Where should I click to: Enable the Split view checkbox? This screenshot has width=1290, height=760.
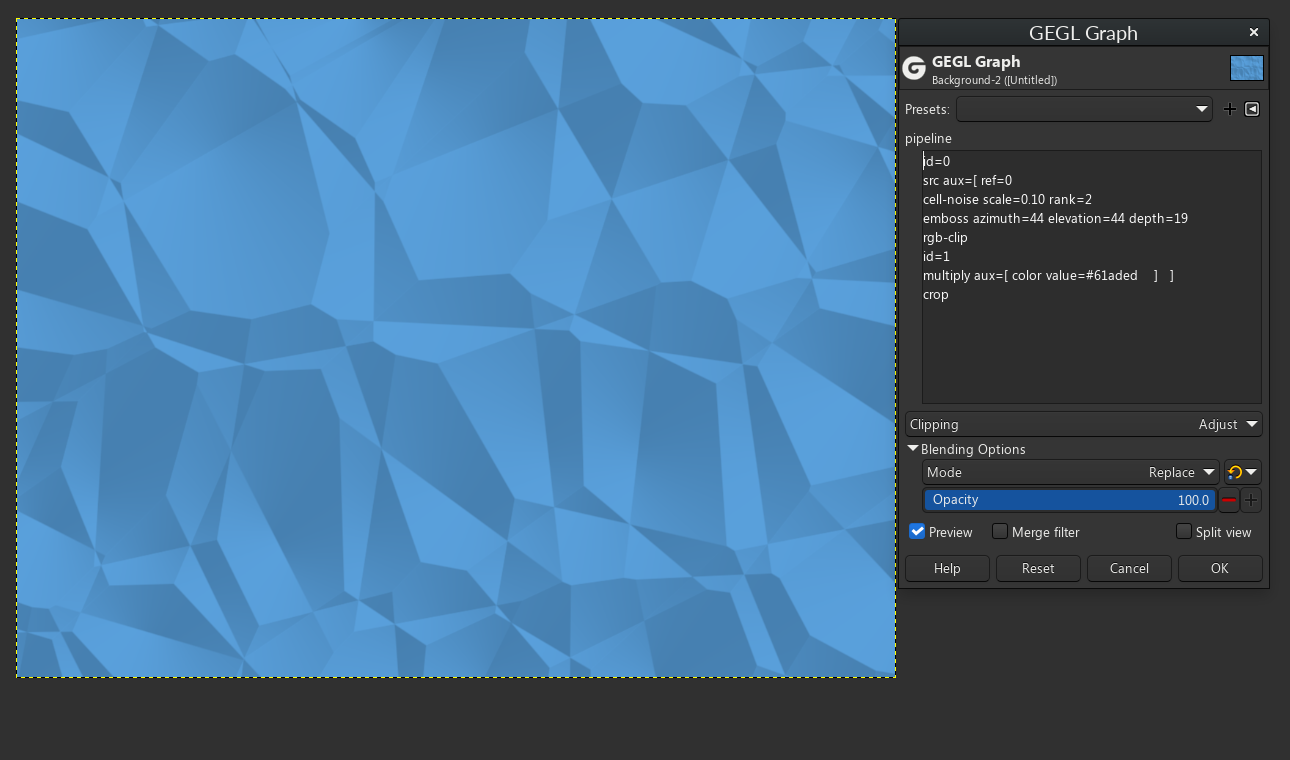coord(1184,531)
